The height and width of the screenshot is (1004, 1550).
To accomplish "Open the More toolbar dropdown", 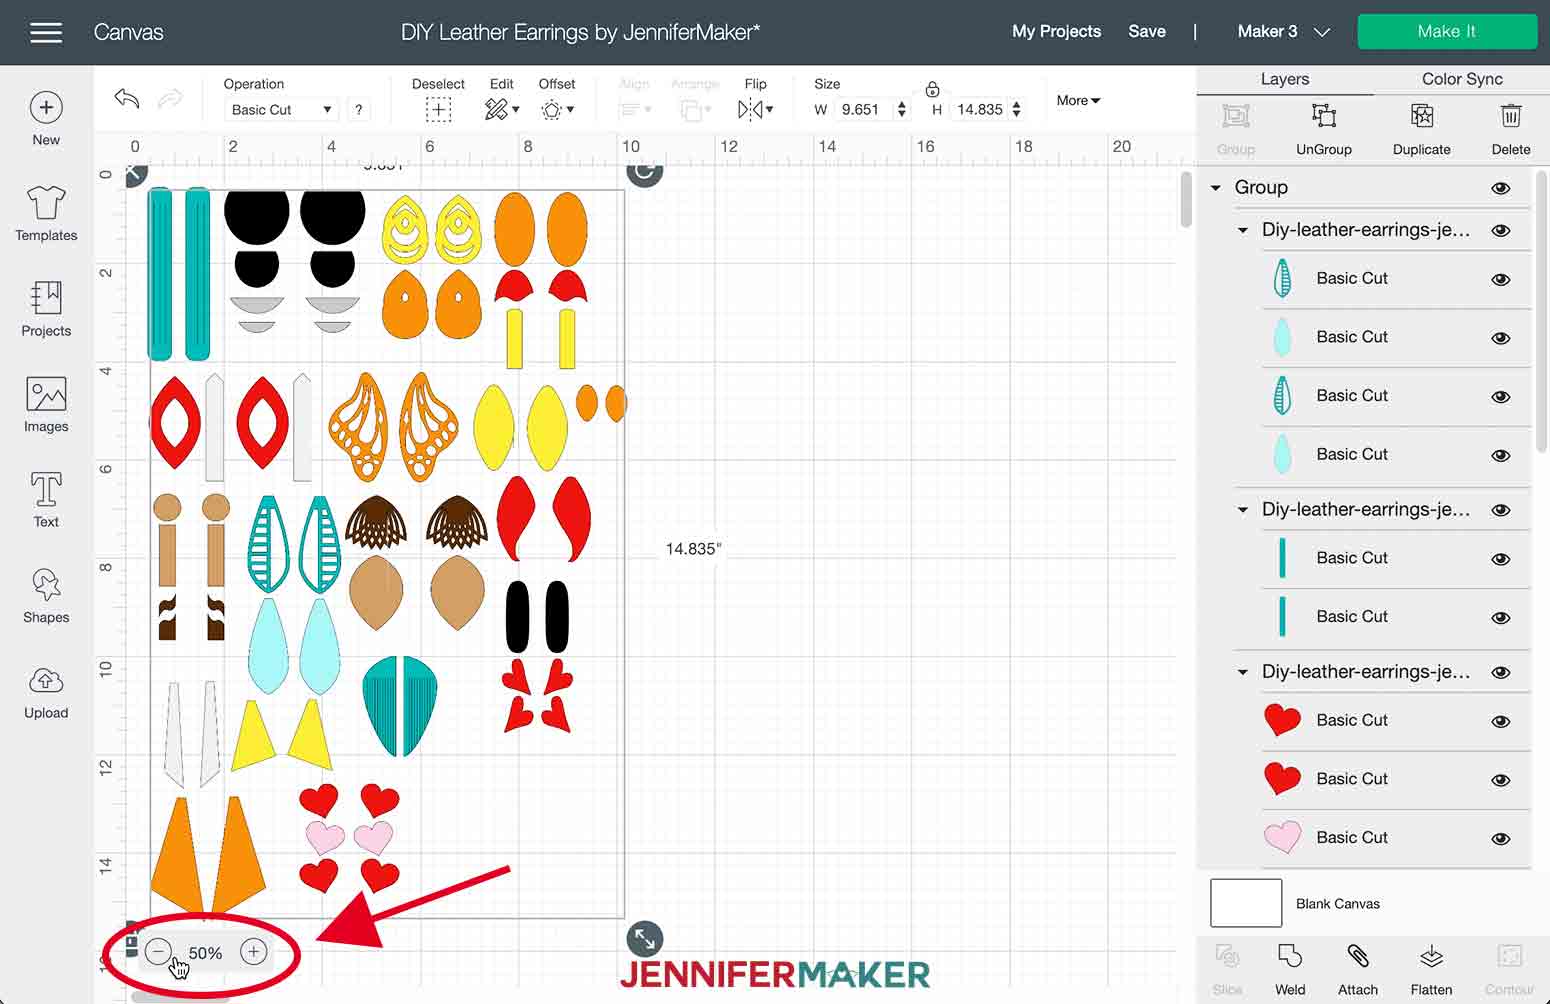I will click(x=1078, y=100).
